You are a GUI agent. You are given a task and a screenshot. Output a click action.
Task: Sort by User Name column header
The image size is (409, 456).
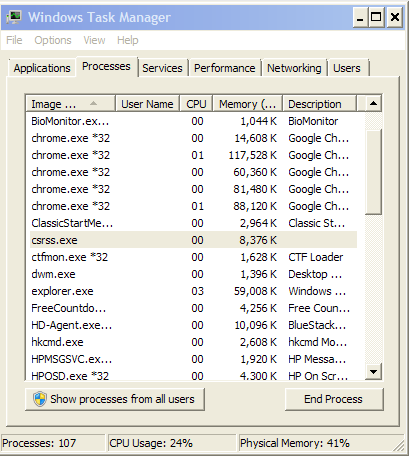pos(147,104)
